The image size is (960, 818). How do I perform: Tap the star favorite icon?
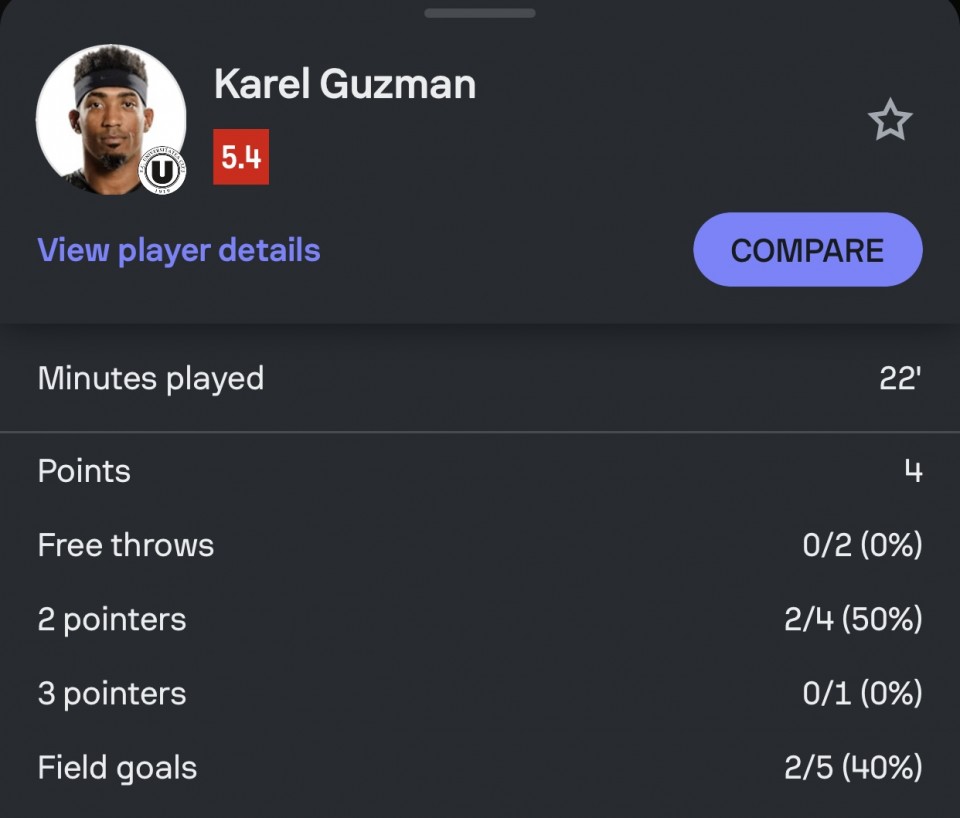pyautogui.click(x=889, y=121)
